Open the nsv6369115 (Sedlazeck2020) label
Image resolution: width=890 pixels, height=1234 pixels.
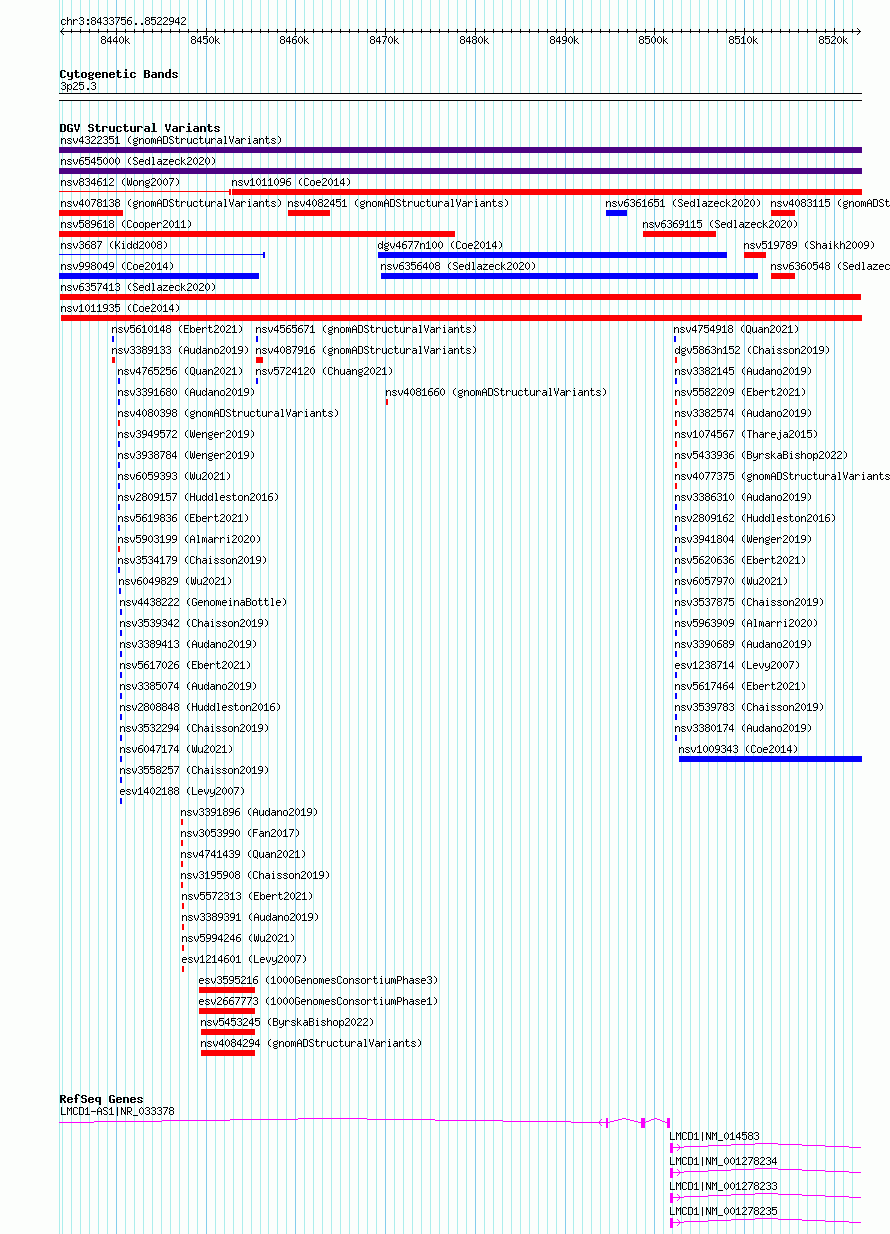point(720,224)
